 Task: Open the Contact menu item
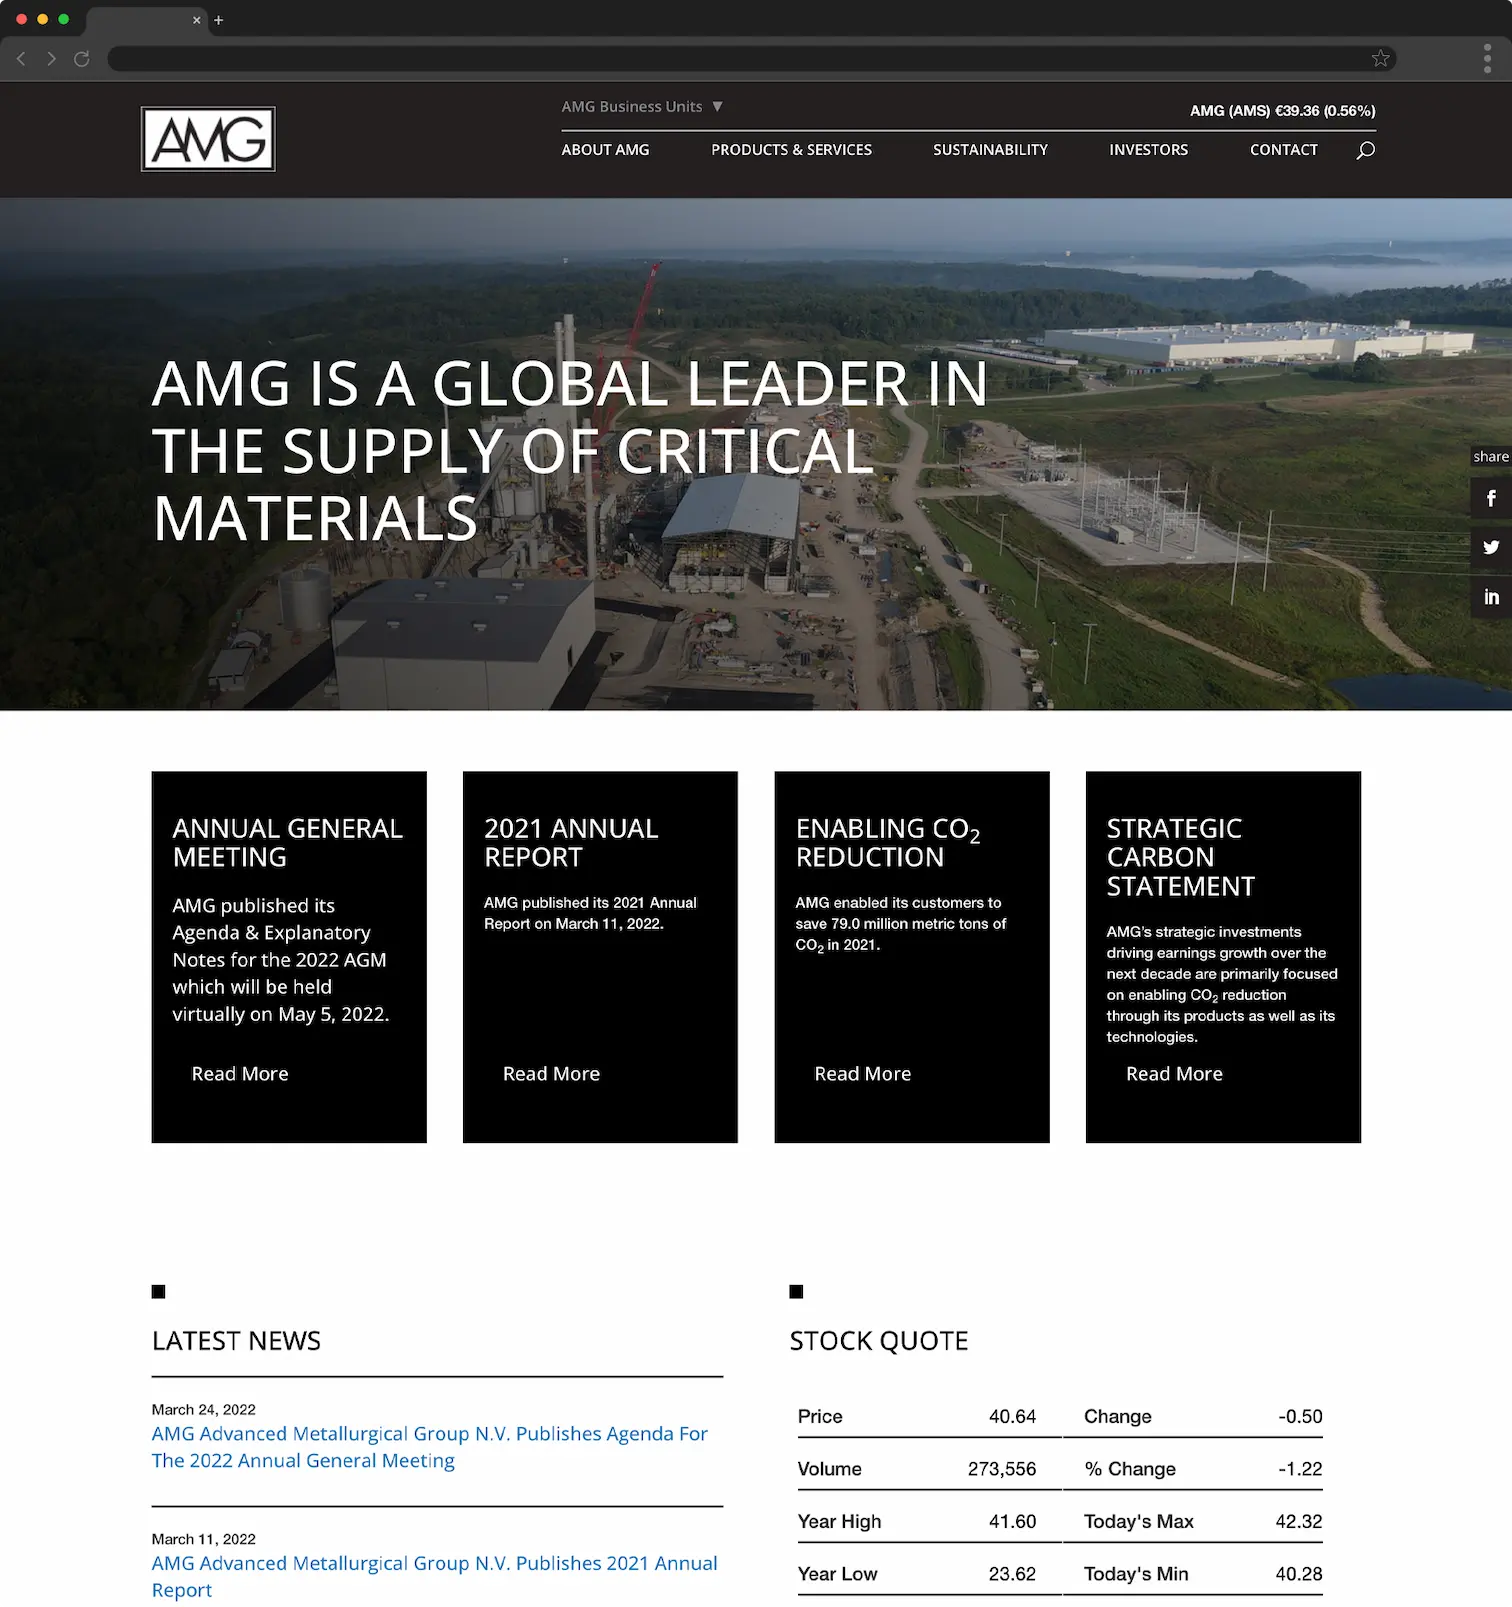[x=1283, y=150]
